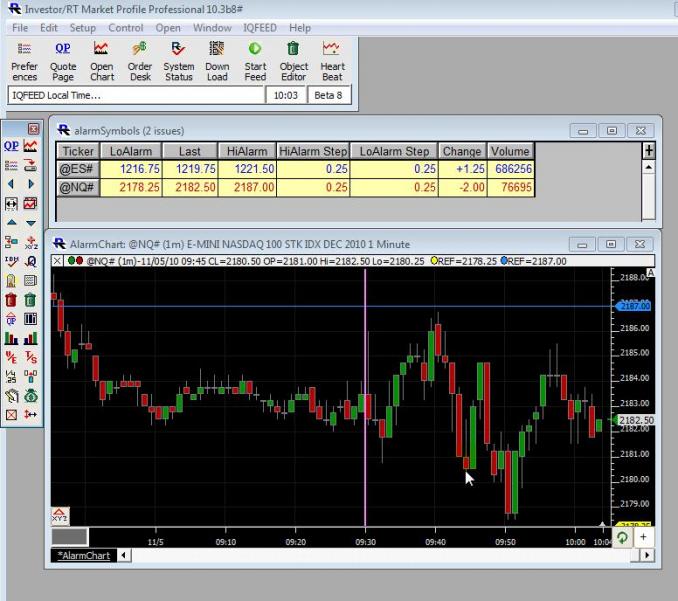Start a Down Load of data
678x601 pixels.
click(x=217, y=61)
